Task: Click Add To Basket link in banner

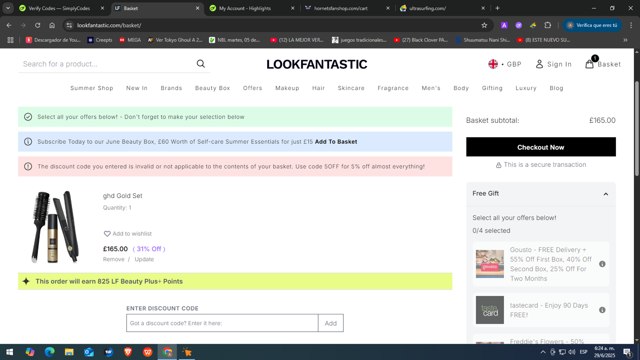Action: [336, 142]
